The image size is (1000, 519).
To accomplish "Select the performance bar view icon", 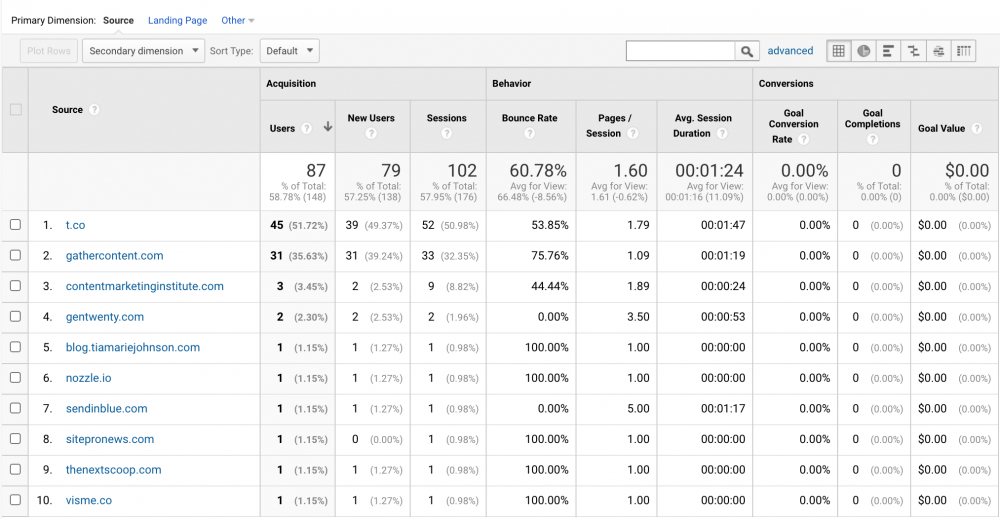I will pyautogui.click(x=888, y=51).
